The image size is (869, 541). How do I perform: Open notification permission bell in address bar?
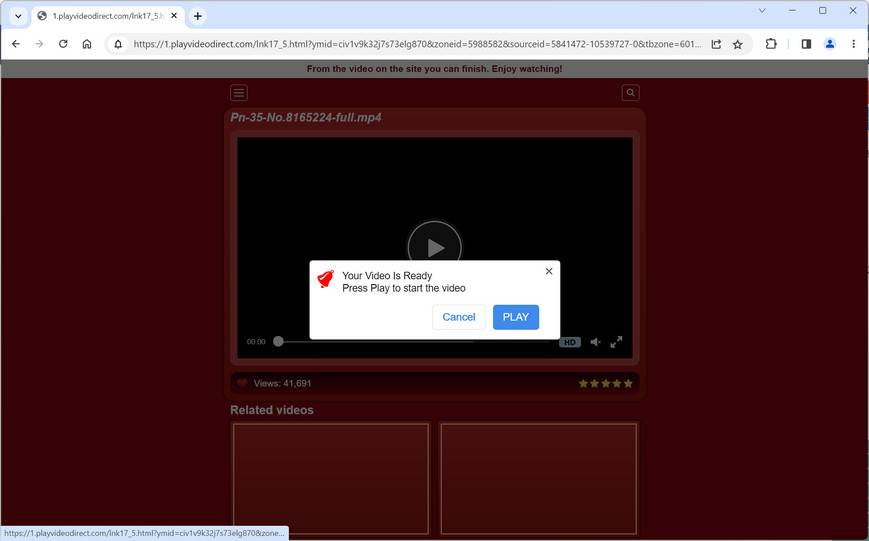tap(118, 44)
